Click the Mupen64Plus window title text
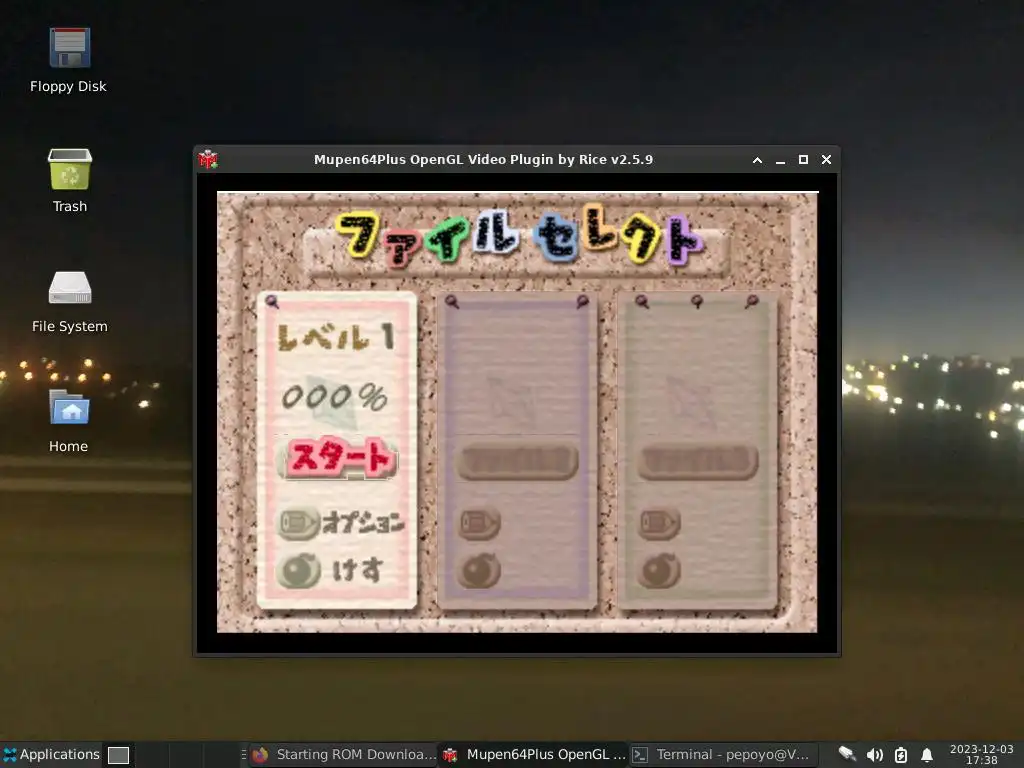Image resolution: width=1024 pixels, height=768 pixels. (x=483, y=160)
